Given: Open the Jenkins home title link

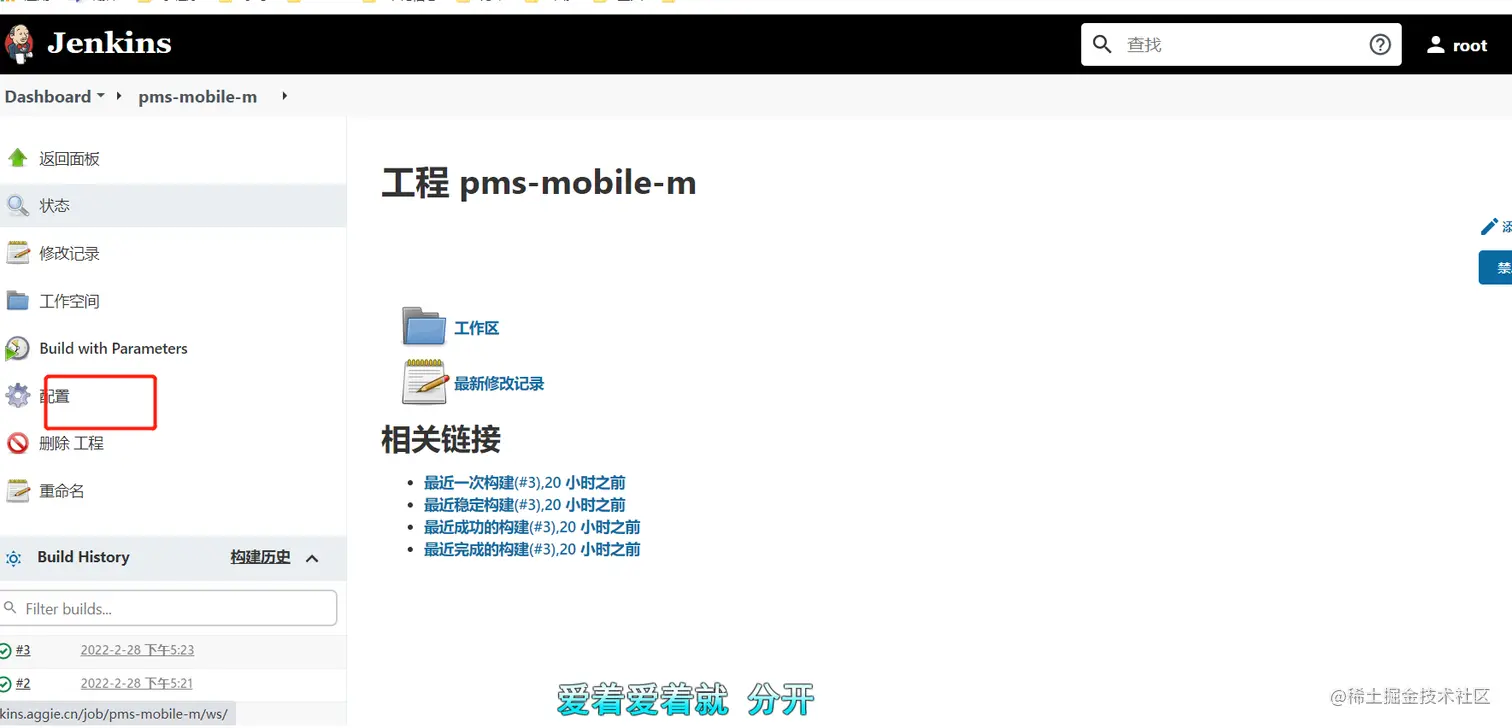Looking at the screenshot, I should coord(109,44).
